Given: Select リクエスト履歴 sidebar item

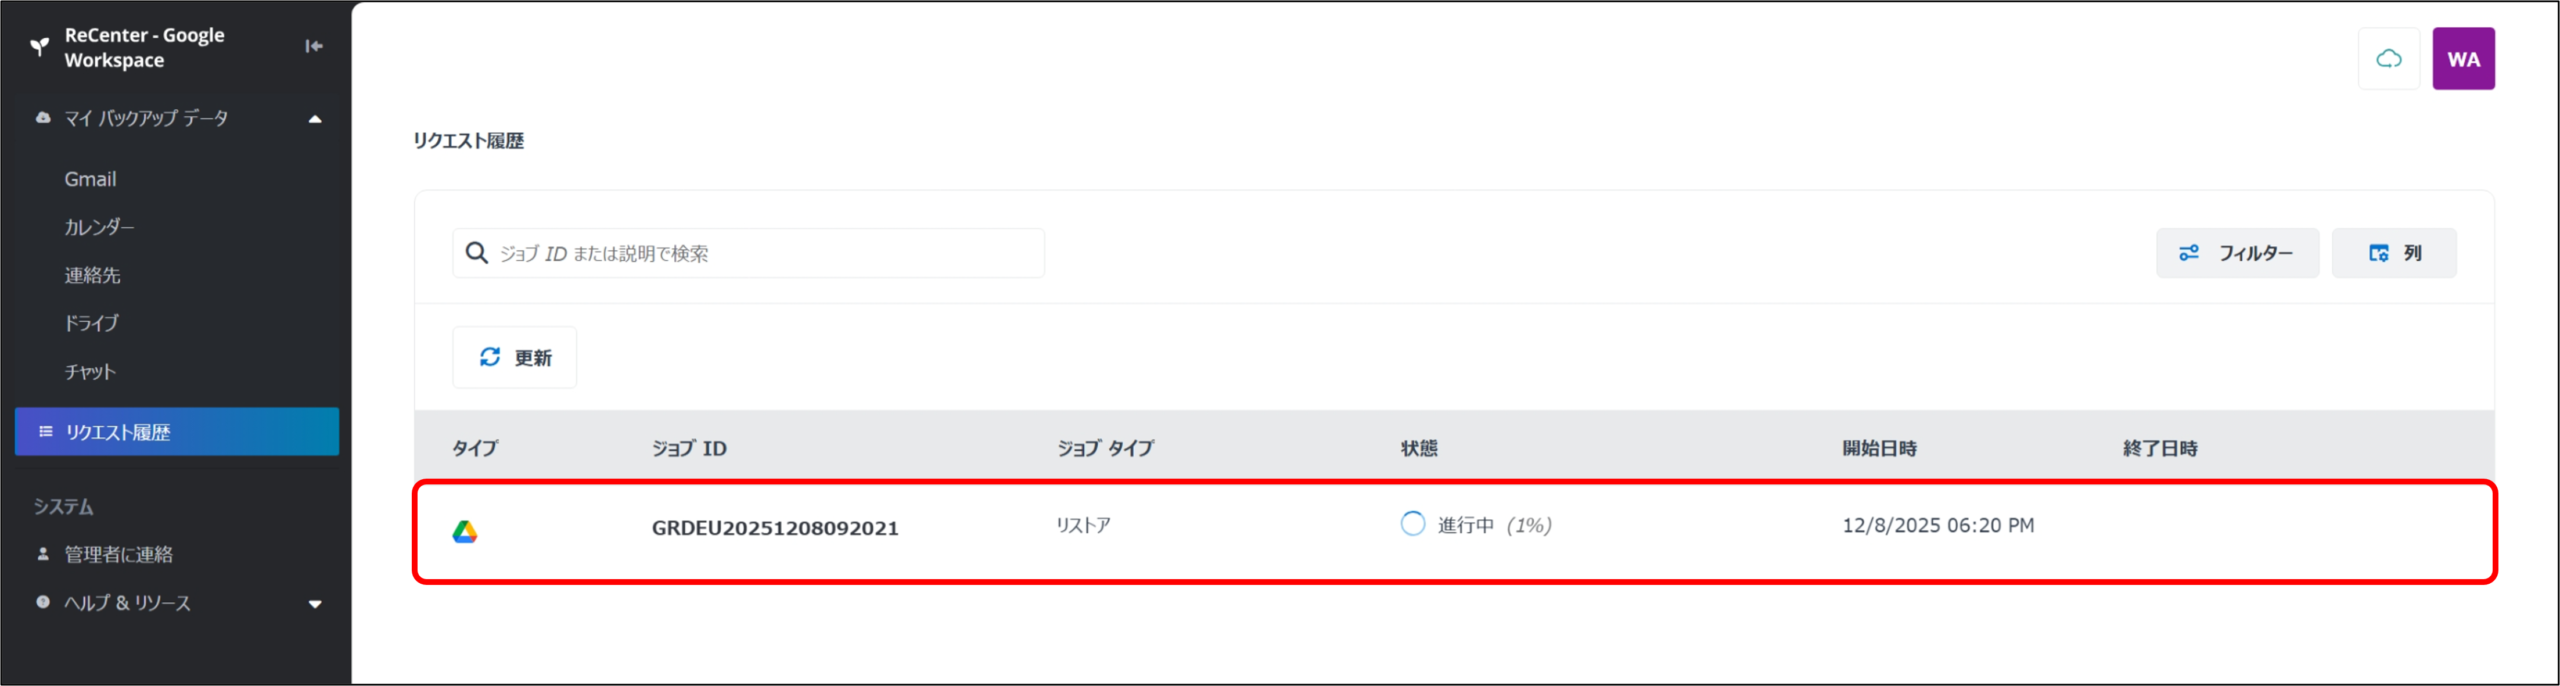Looking at the screenshot, I should (x=177, y=432).
